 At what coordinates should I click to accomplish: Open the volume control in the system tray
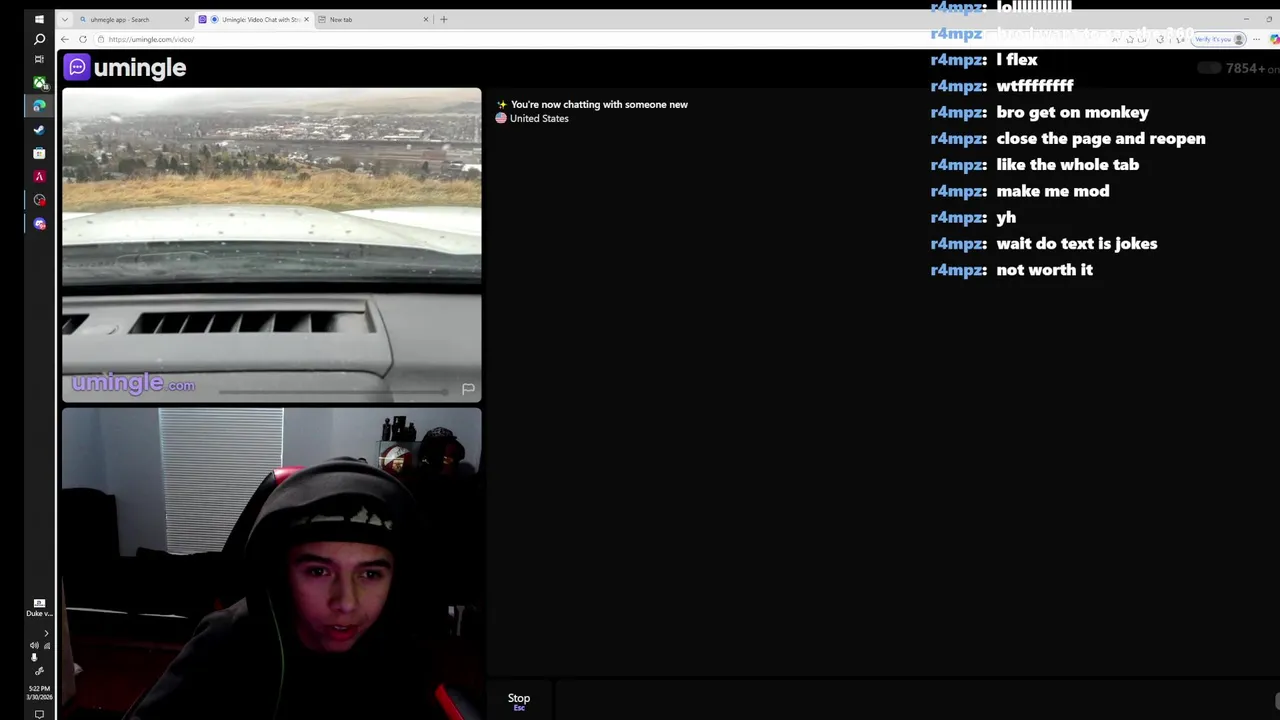point(34,646)
